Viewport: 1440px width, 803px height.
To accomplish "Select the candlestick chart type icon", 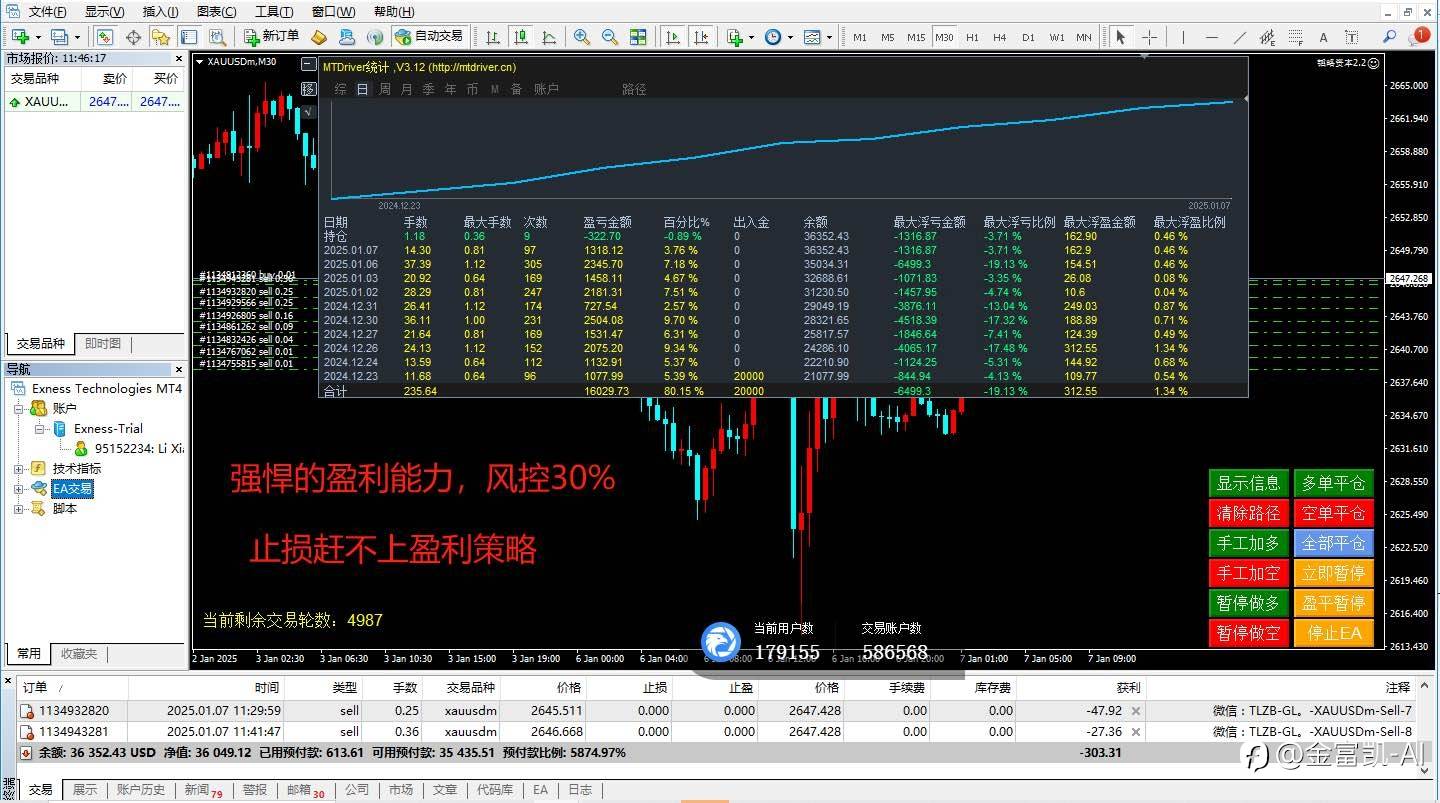I will coord(521,37).
